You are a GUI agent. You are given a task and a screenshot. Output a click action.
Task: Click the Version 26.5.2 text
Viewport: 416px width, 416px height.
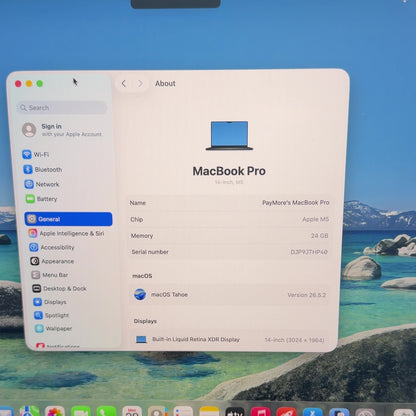click(307, 295)
